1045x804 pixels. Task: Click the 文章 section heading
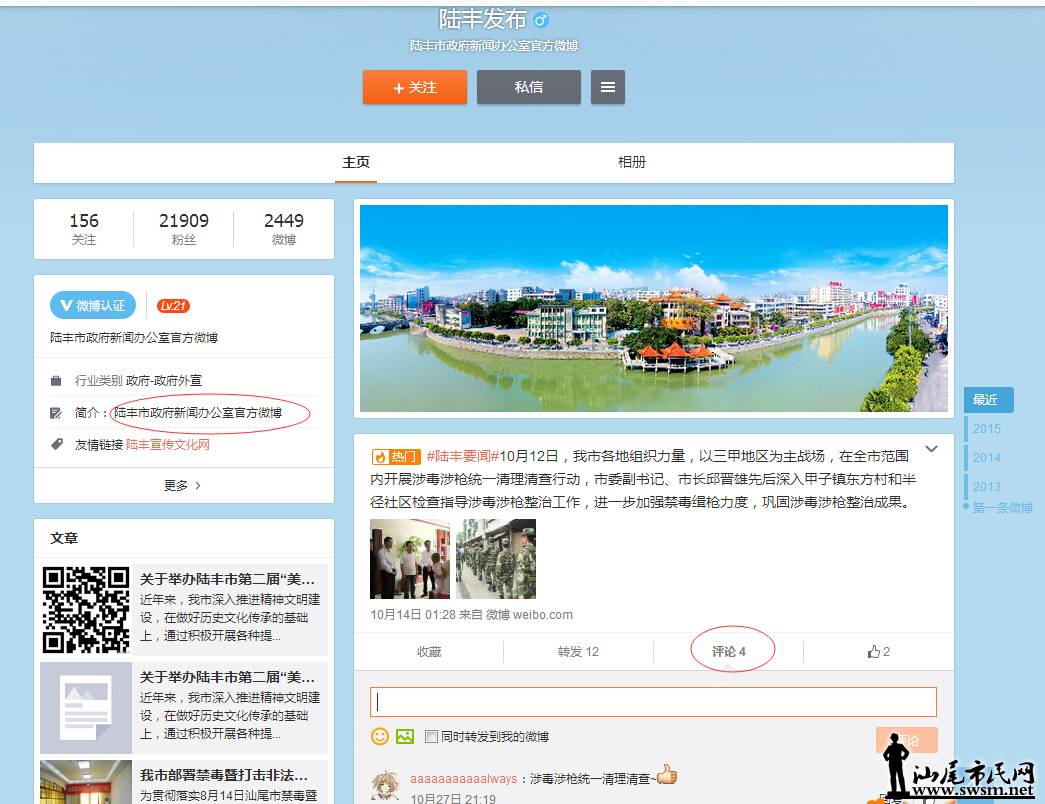(x=64, y=538)
